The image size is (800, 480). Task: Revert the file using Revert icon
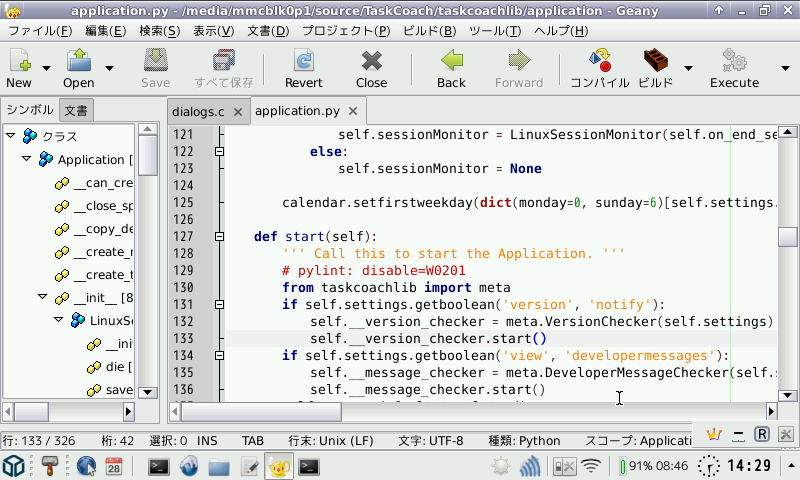click(304, 60)
